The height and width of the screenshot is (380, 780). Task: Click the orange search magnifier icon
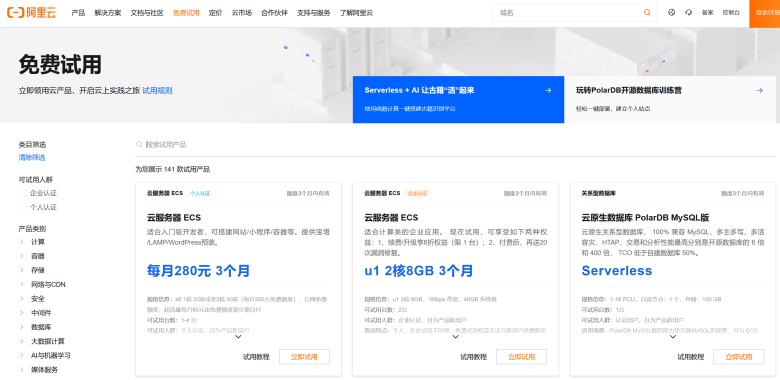pyautogui.click(x=647, y=13)
